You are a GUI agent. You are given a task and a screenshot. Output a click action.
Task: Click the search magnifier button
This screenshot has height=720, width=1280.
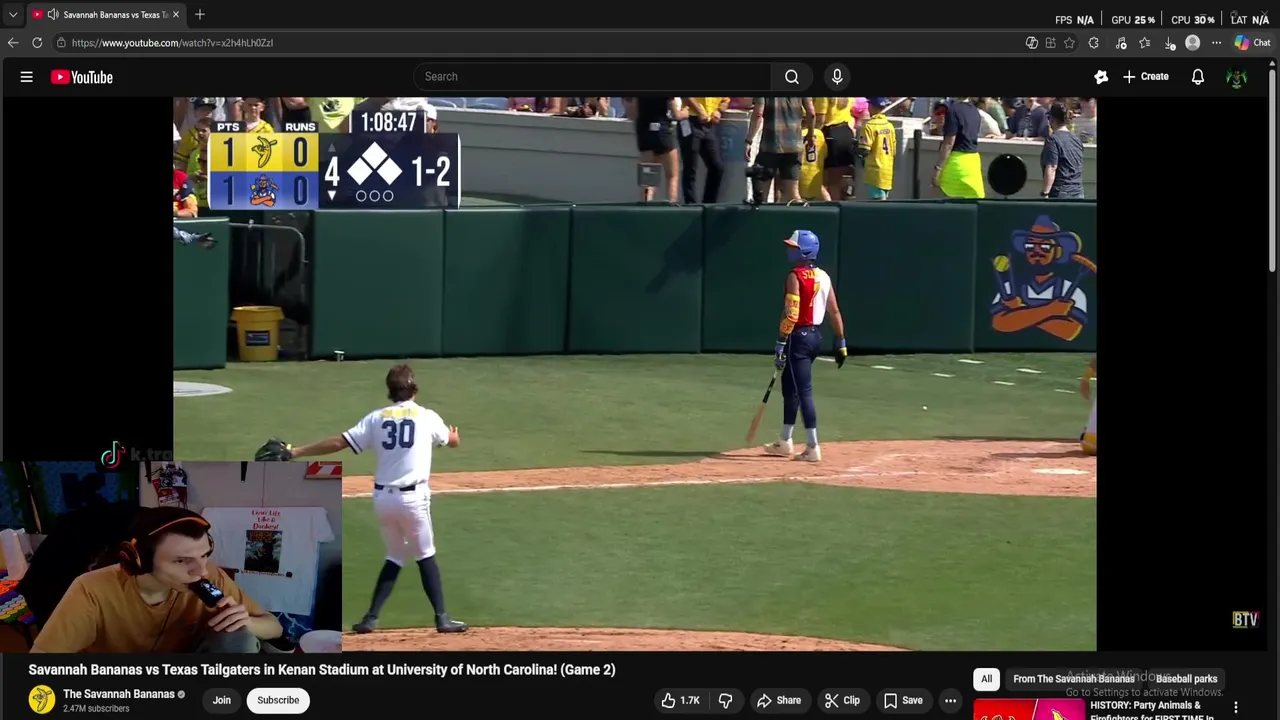[x=791, y=77]
